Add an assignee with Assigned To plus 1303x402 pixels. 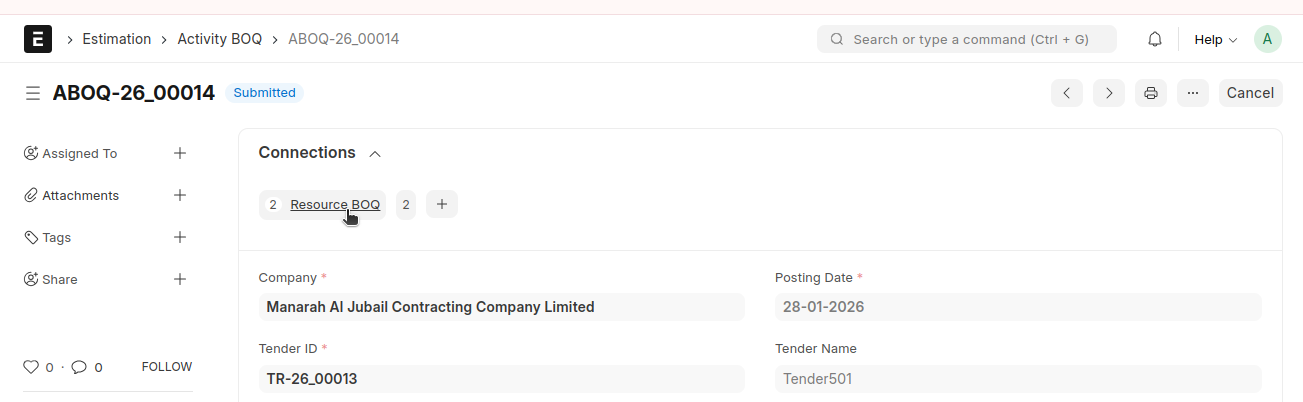180,153
